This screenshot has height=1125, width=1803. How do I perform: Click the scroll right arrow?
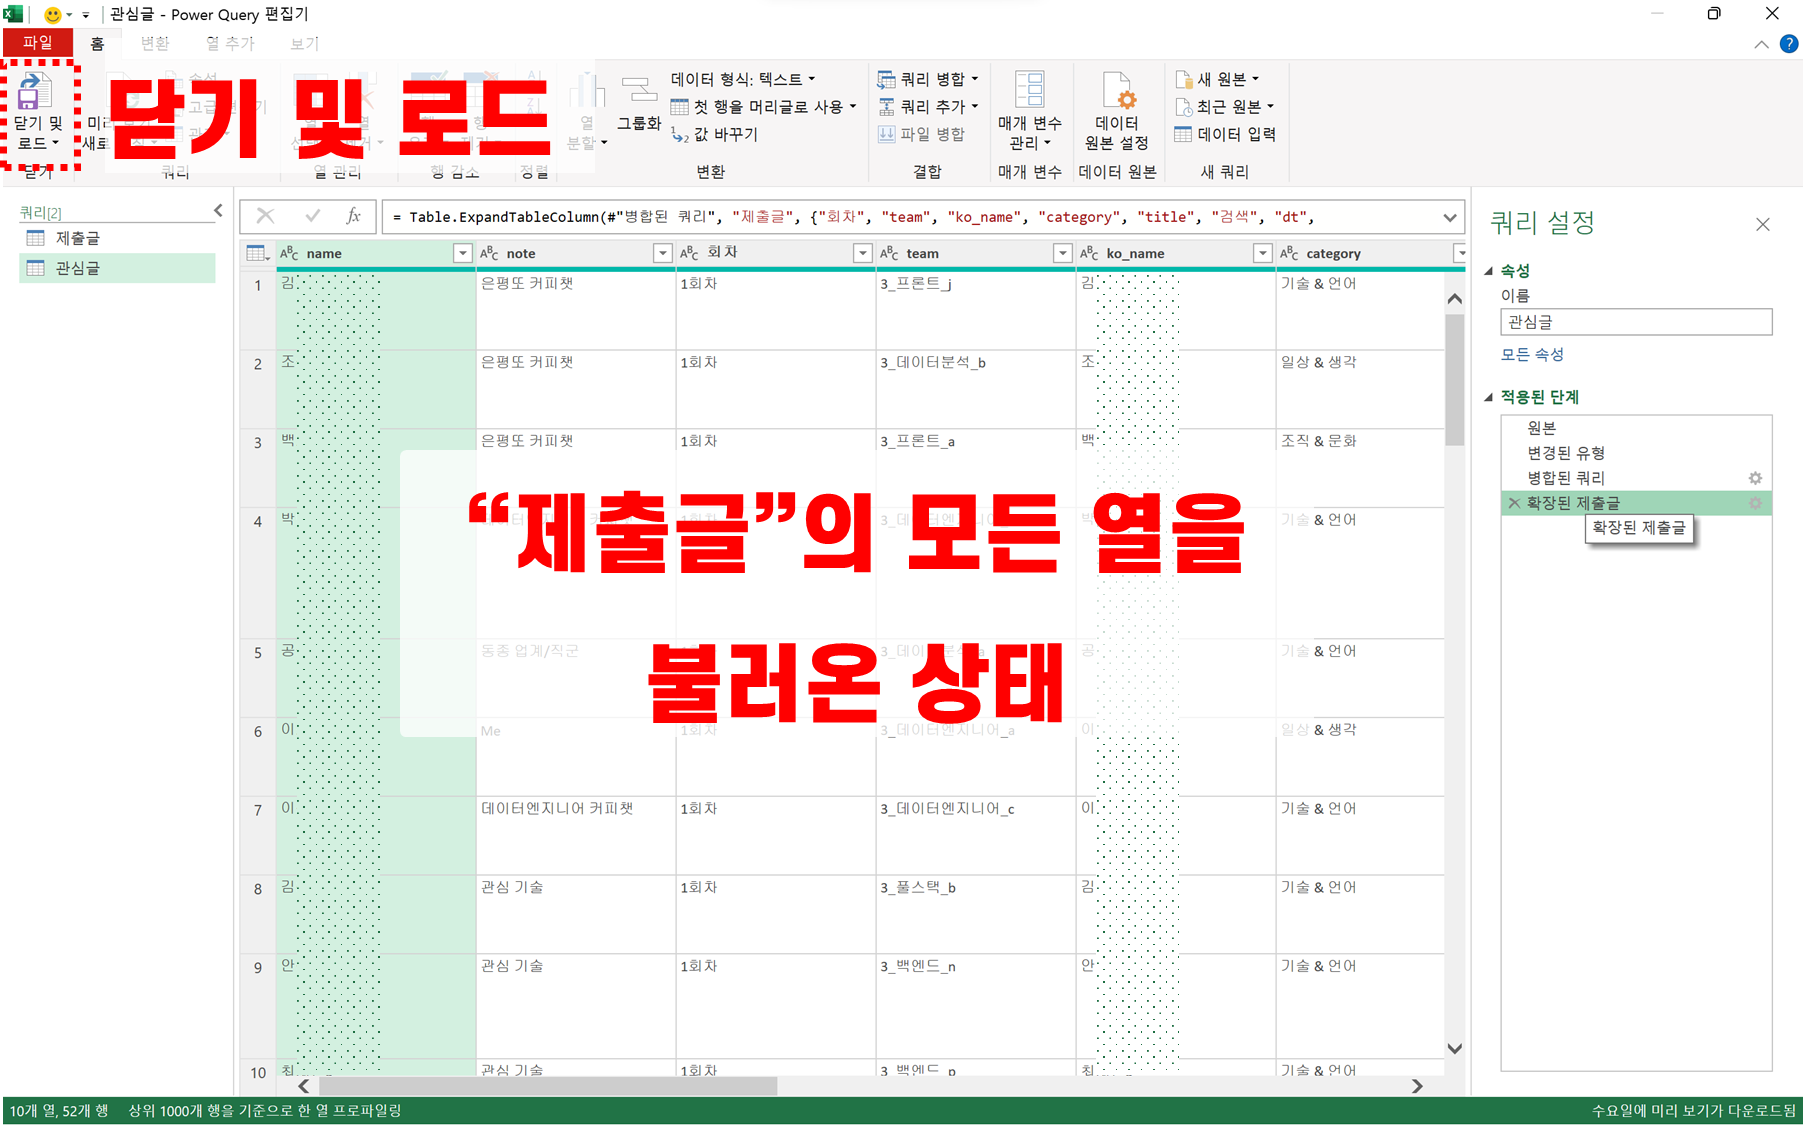(x=1416, y=1086)
